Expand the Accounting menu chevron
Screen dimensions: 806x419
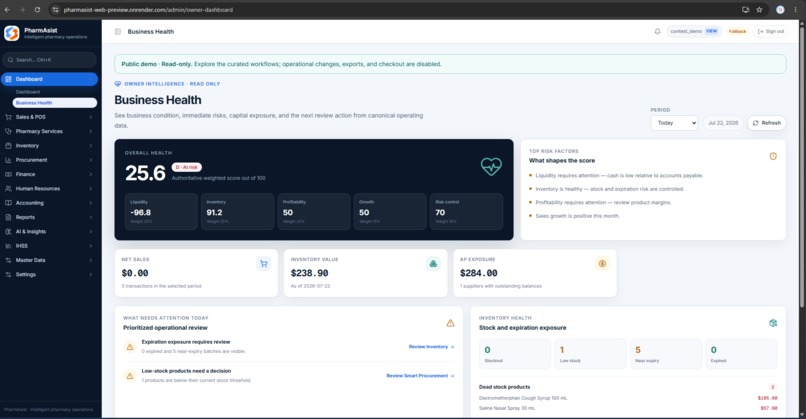(x=91, y=203)
